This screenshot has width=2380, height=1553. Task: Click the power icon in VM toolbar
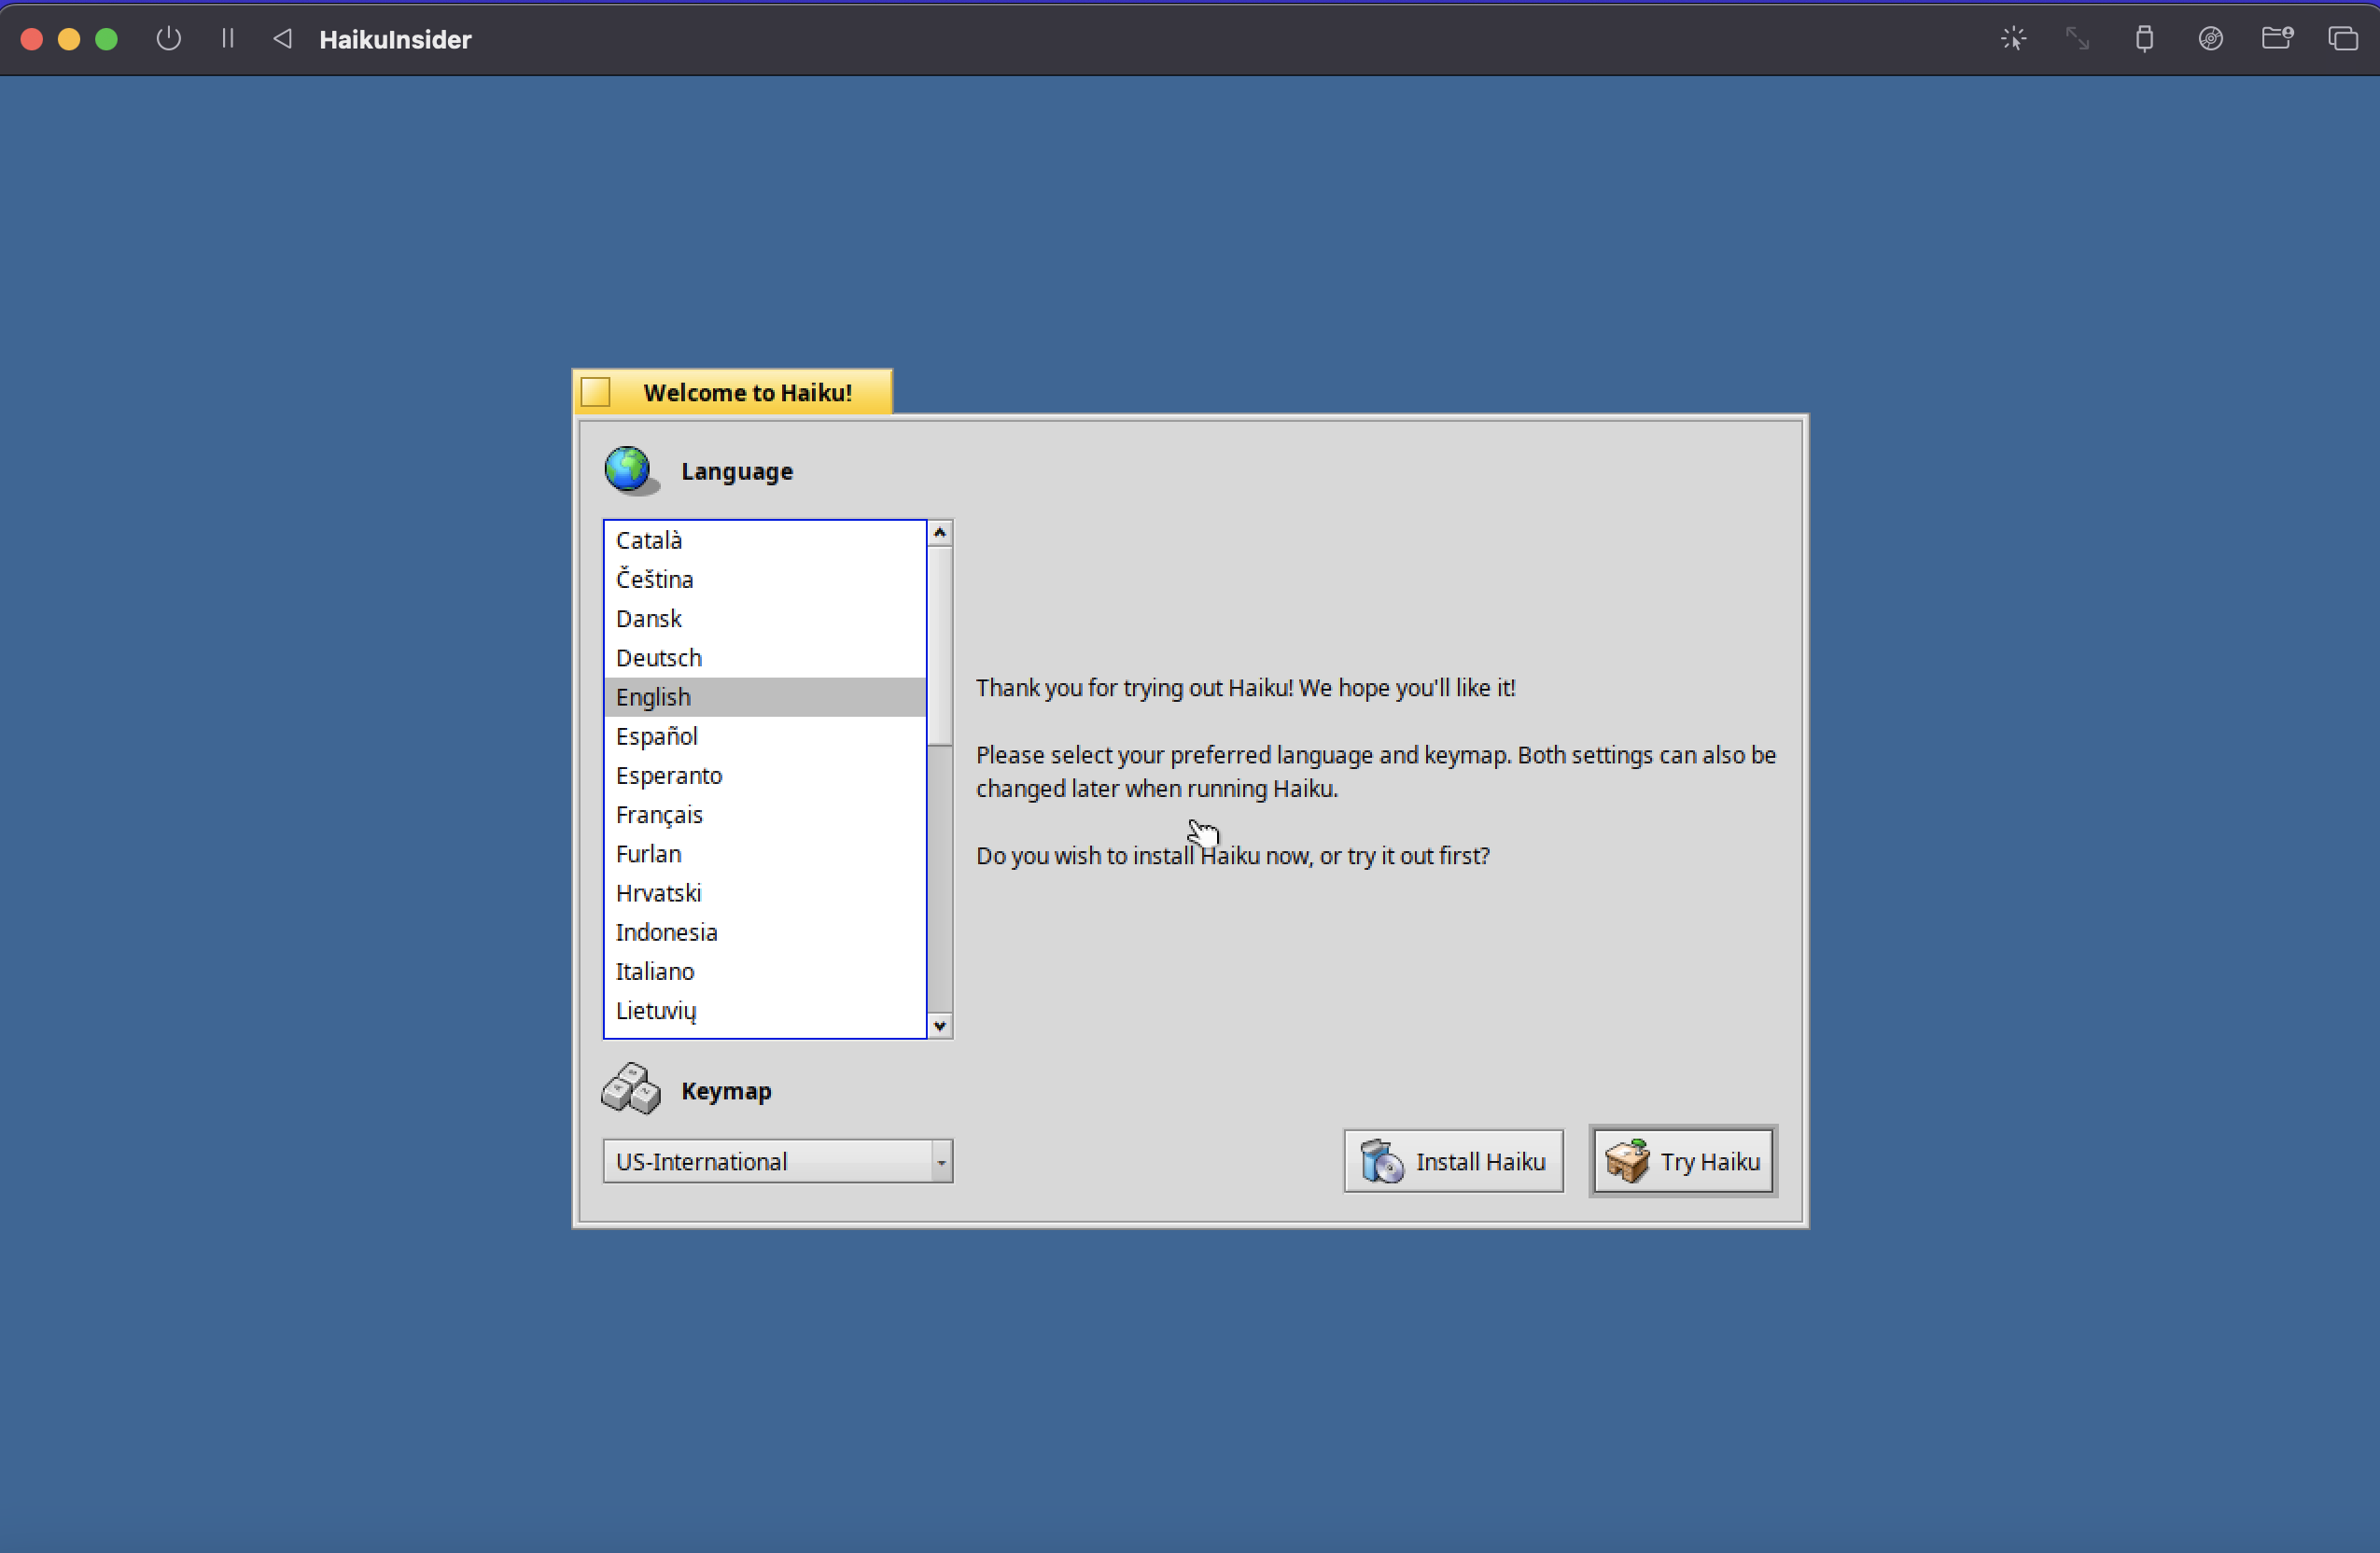(x=169, y=39)
